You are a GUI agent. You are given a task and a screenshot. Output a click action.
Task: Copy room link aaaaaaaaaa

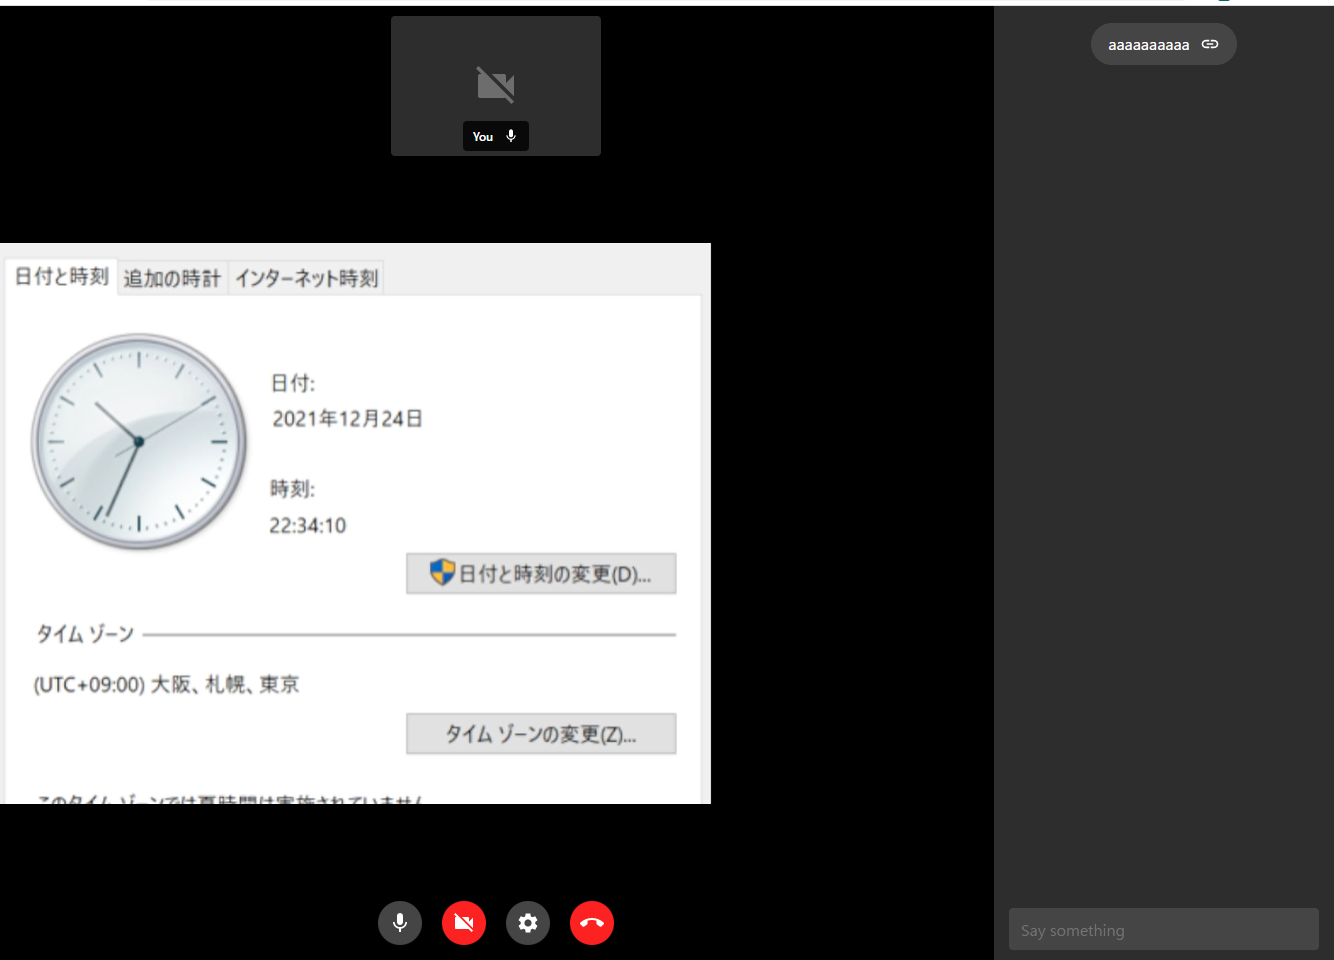point(1163,44)
